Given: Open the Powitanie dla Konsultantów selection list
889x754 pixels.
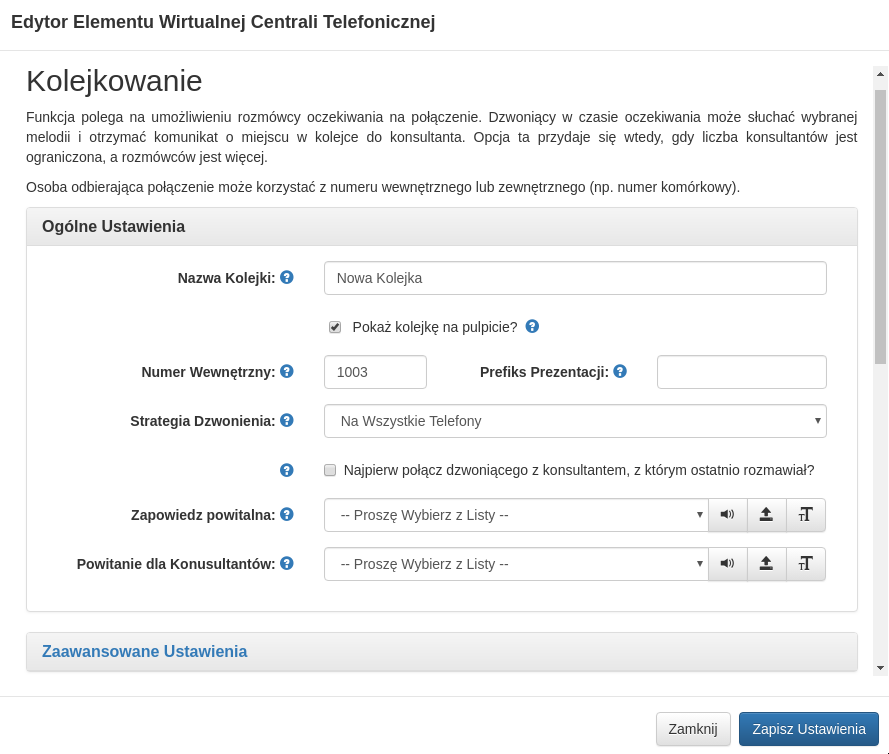Looking at the screenshot, I should click(515, 564).
